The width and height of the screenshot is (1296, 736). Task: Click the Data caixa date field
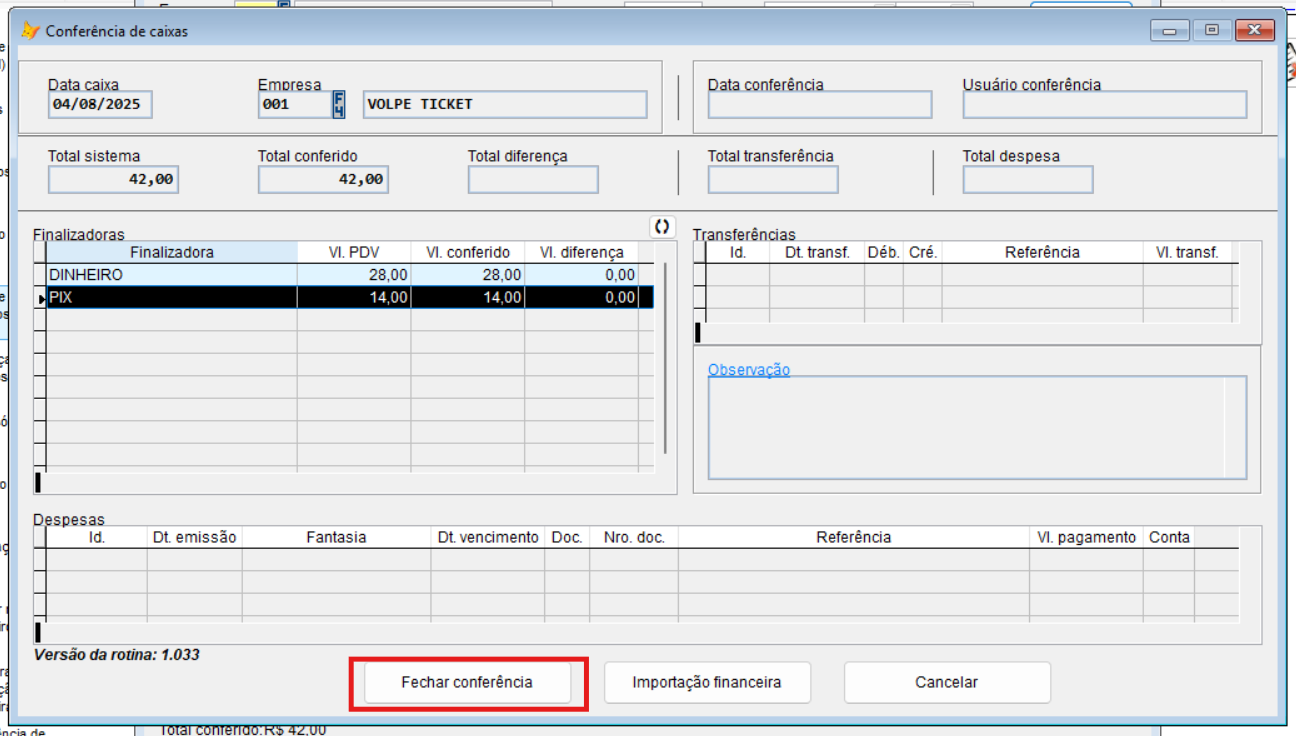pyautogui.click(x=100, y=105)
